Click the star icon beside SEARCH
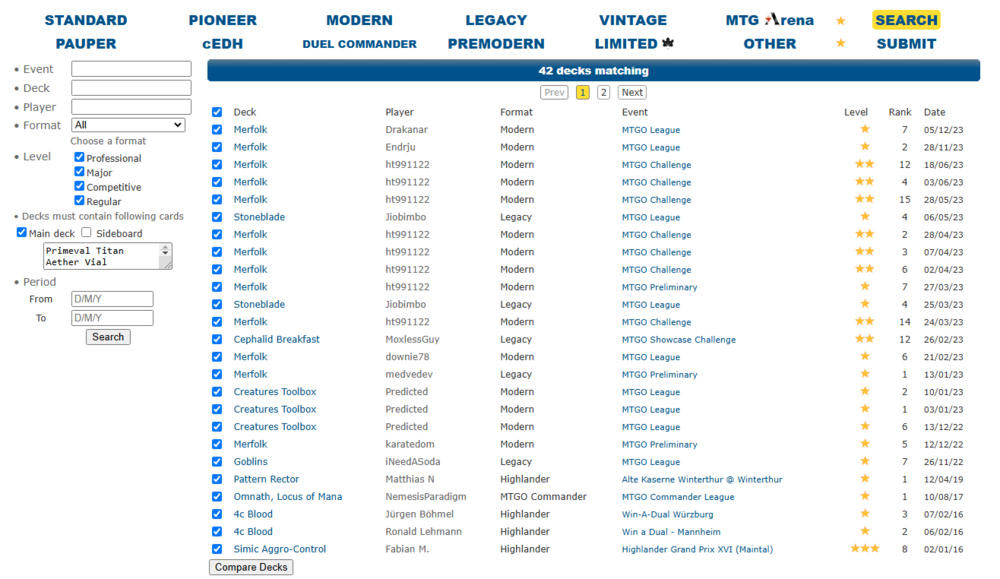Screen dimensions: 1000x579 pos(841,20)
